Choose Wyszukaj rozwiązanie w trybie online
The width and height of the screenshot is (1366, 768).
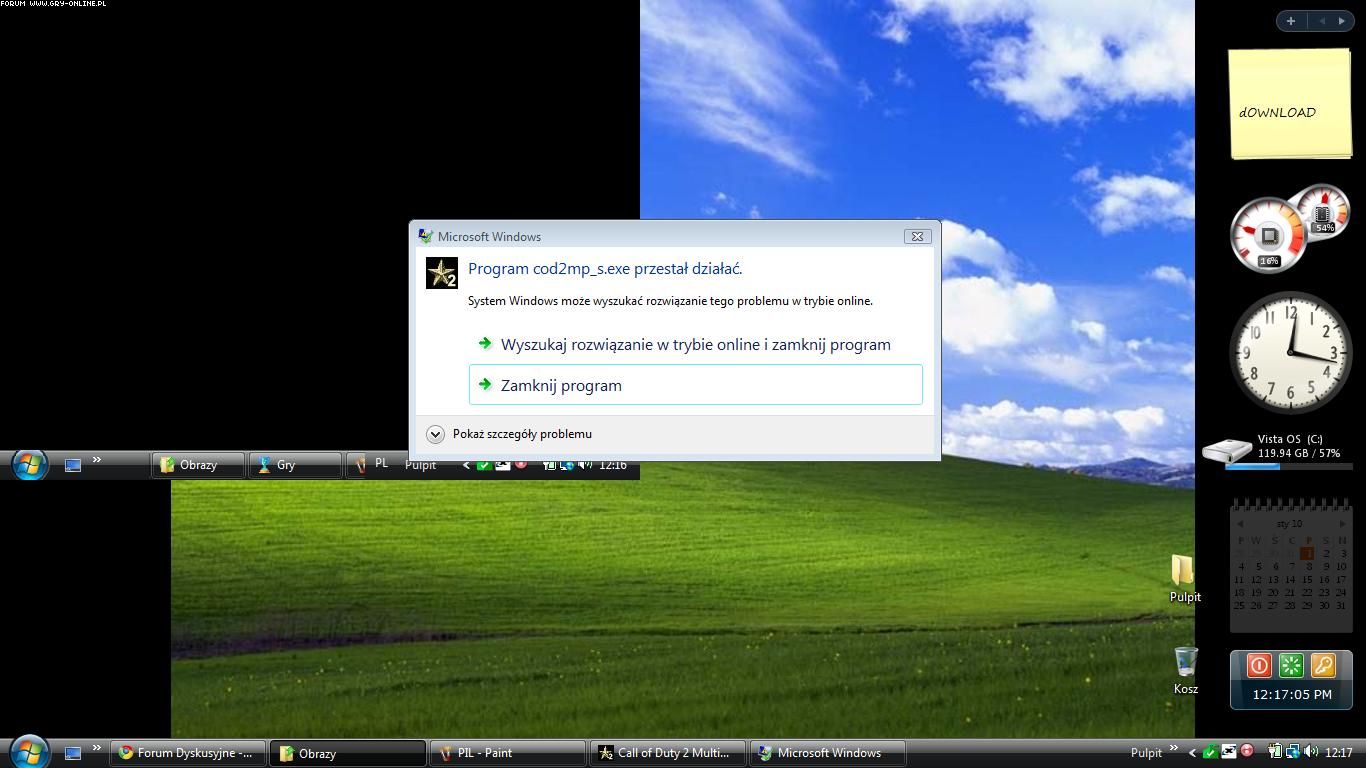click(694, 344)
